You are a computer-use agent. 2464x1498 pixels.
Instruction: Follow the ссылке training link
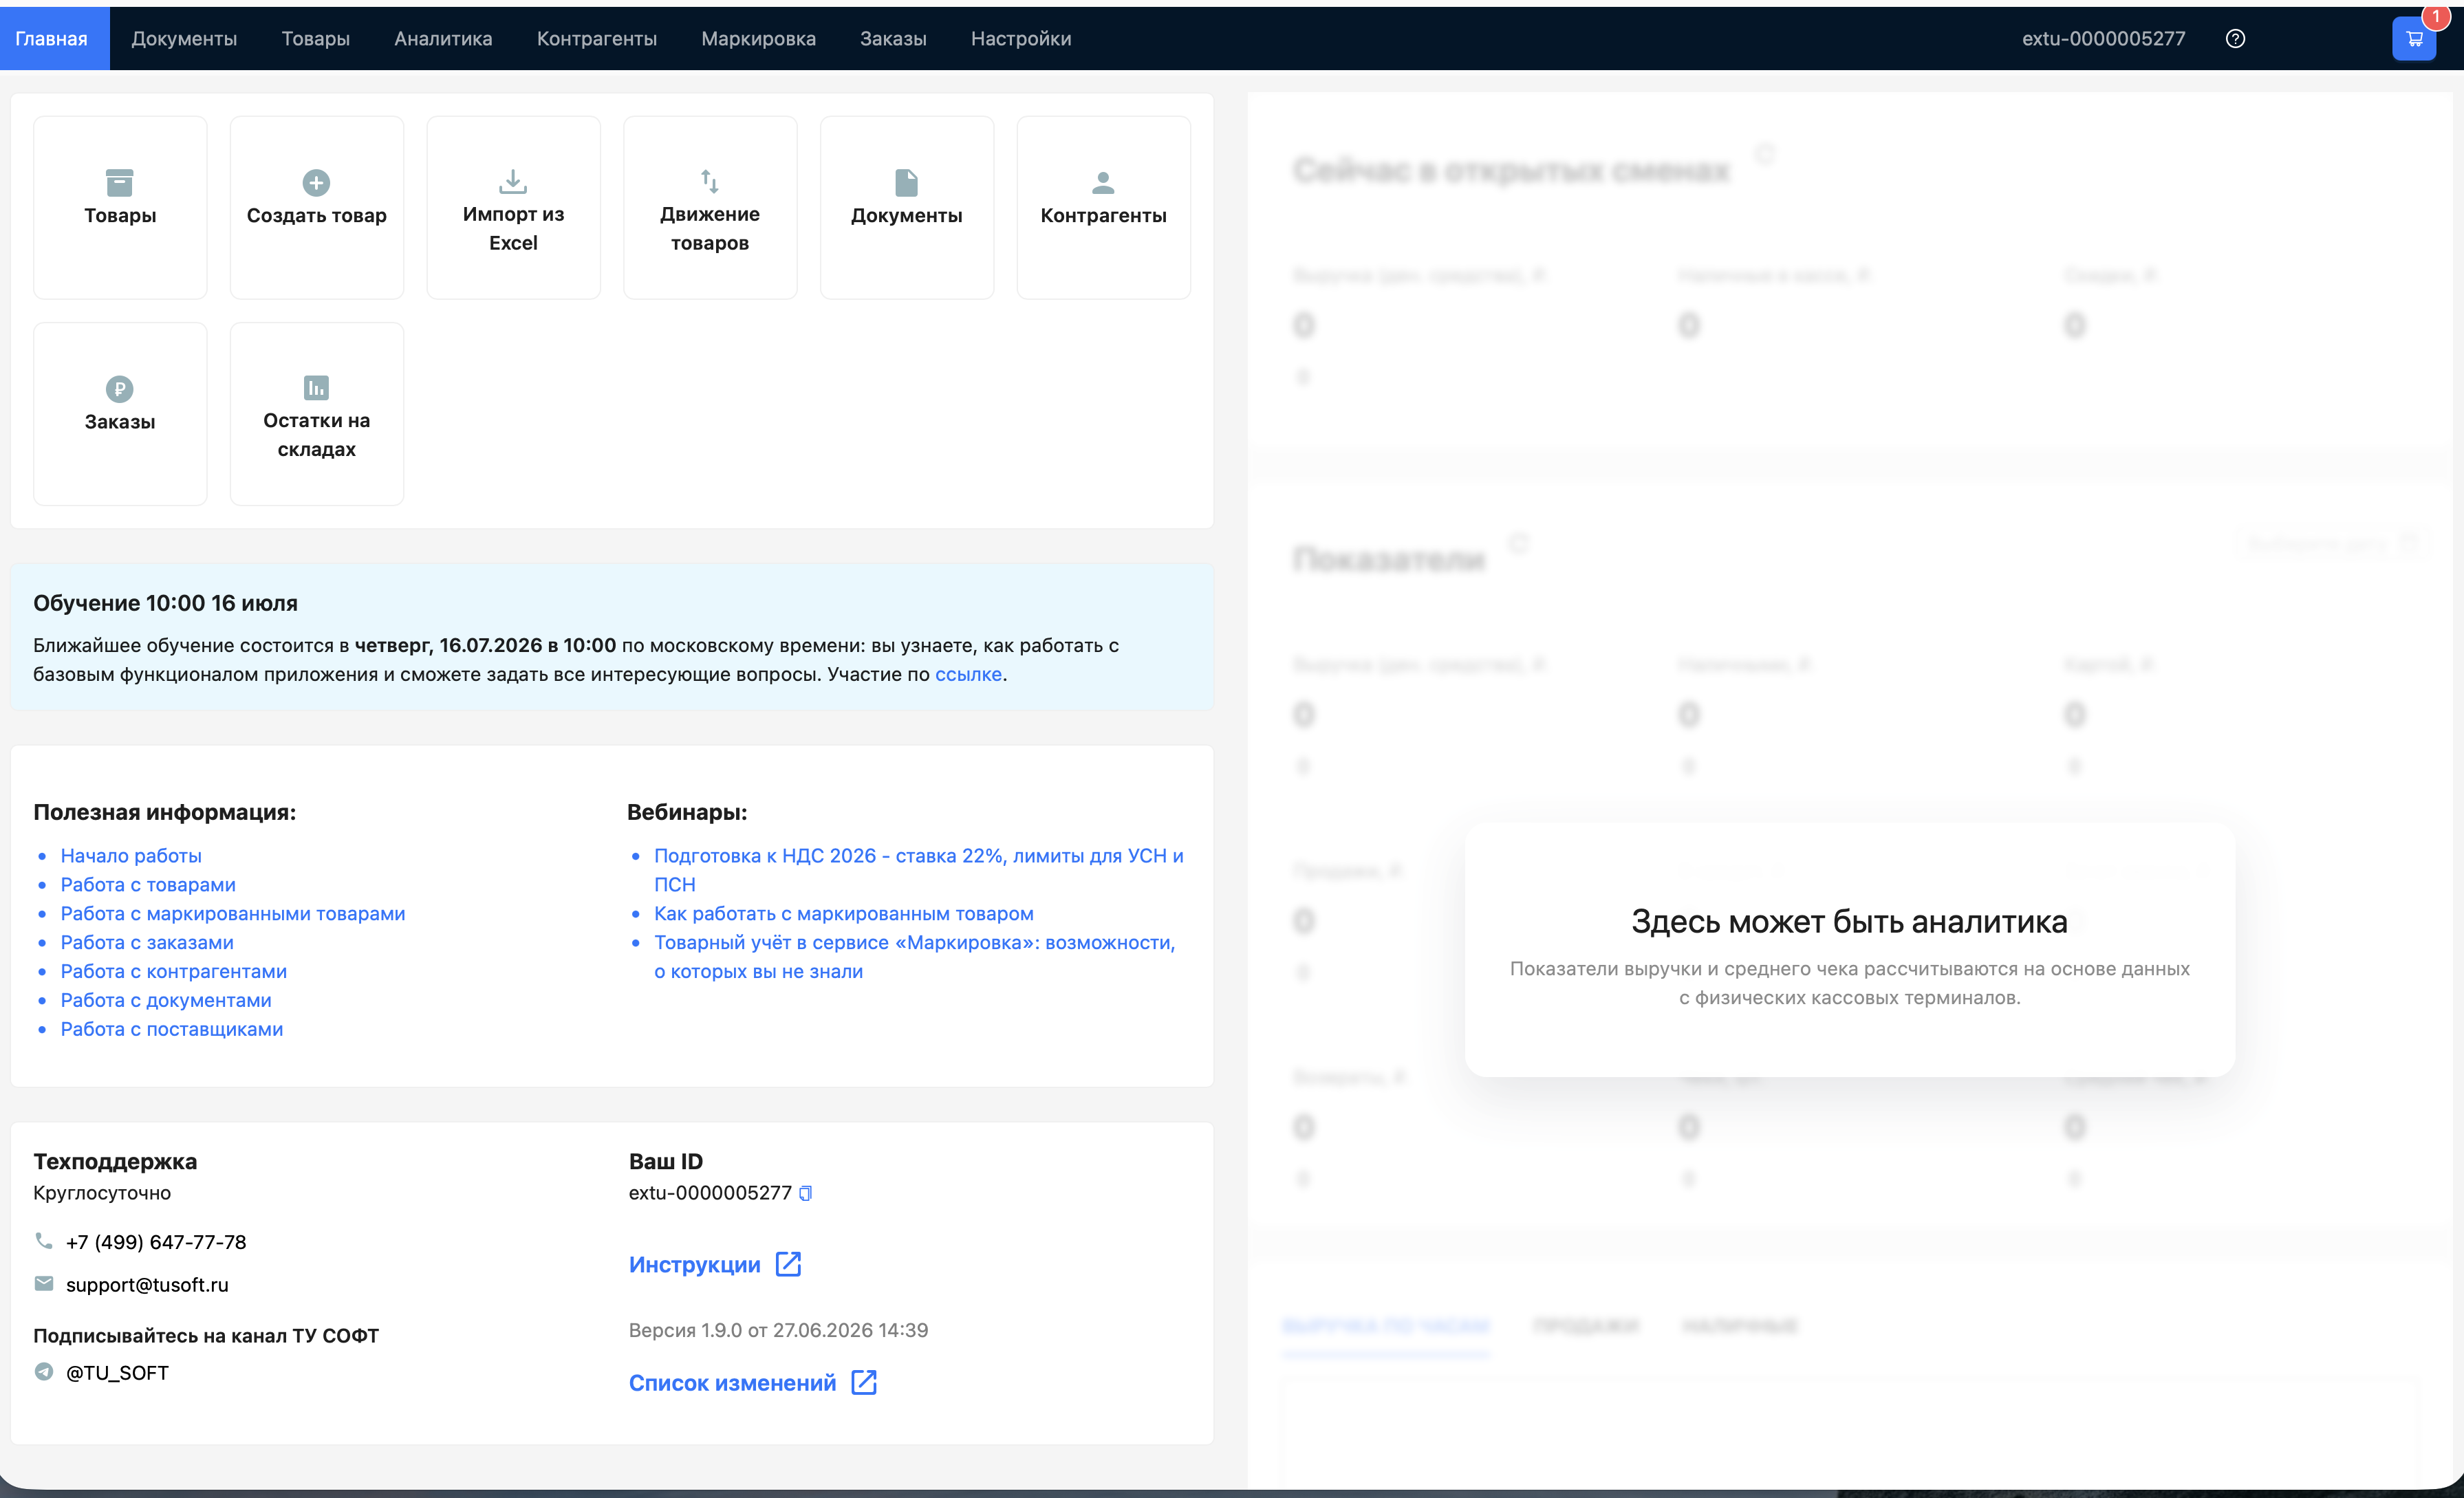968,674
